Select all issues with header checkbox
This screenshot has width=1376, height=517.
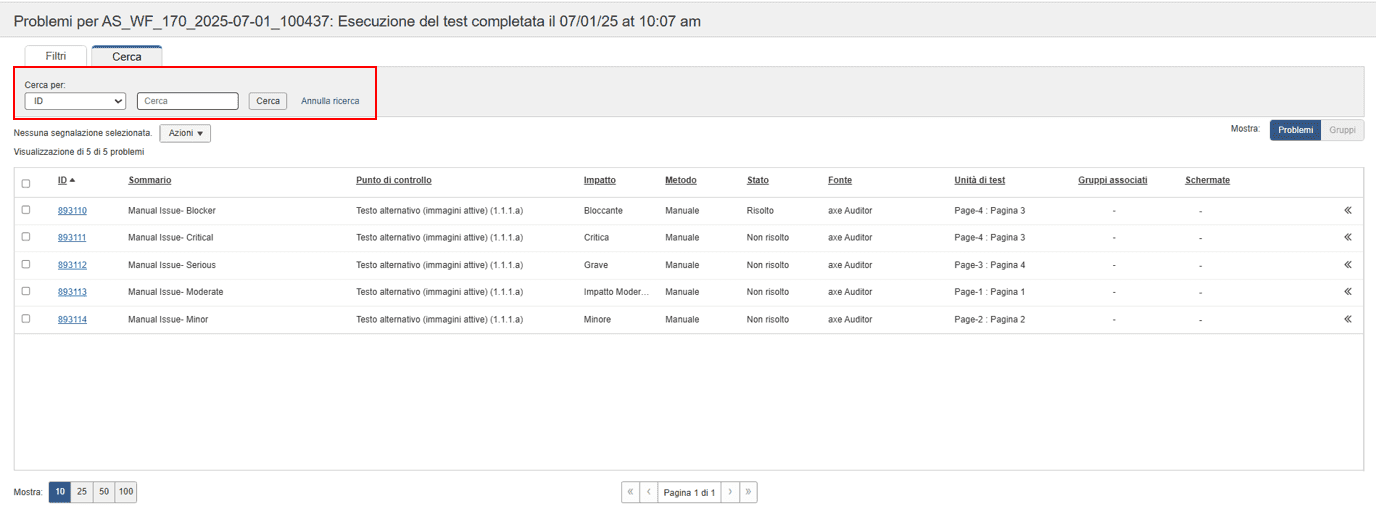pos(26,183)
